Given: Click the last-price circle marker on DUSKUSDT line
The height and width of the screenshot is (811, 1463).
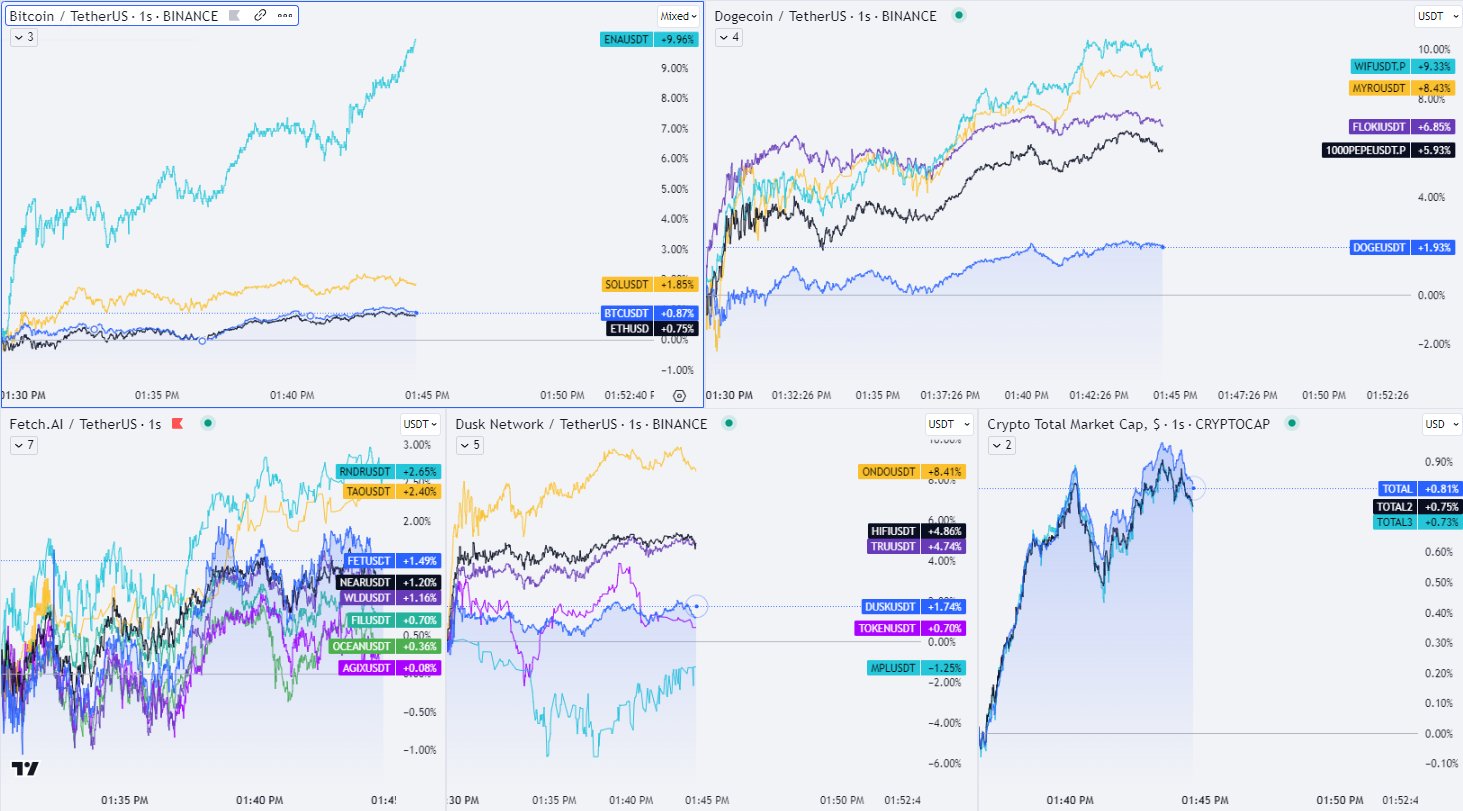Looking at the screenshot, I should (696, 606).
